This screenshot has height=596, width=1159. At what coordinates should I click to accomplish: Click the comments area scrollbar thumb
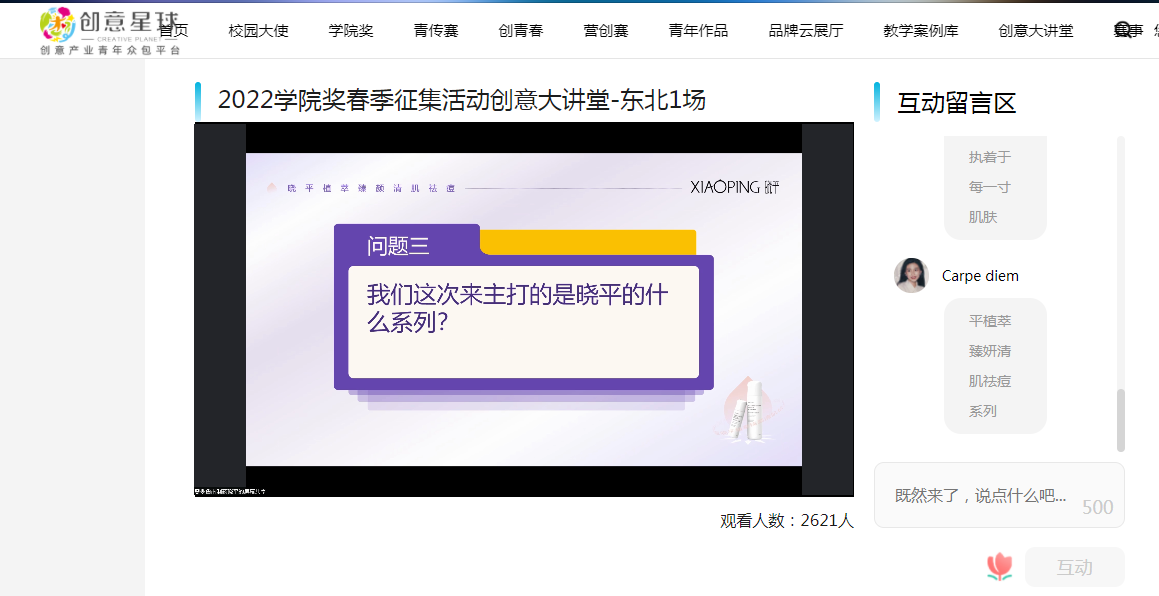(x=1121, y=419)
